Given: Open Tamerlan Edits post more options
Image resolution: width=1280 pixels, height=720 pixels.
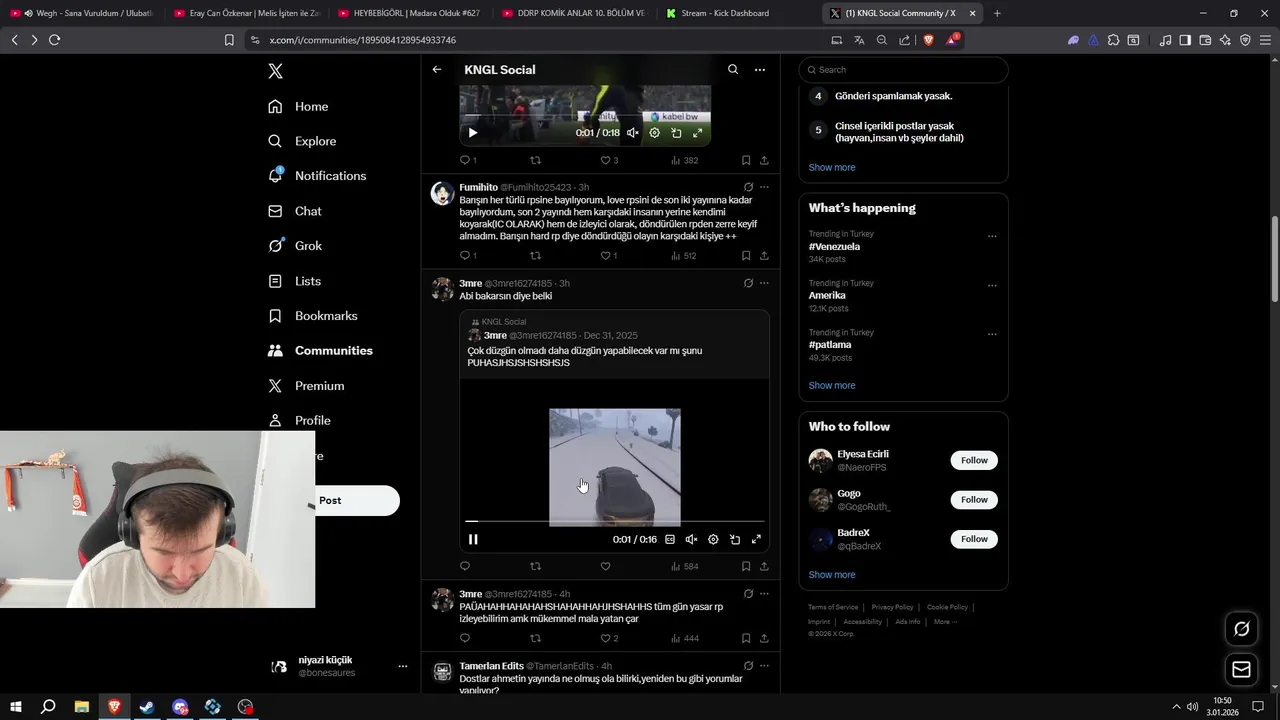Looking at the screenshot, I should 764,666.
